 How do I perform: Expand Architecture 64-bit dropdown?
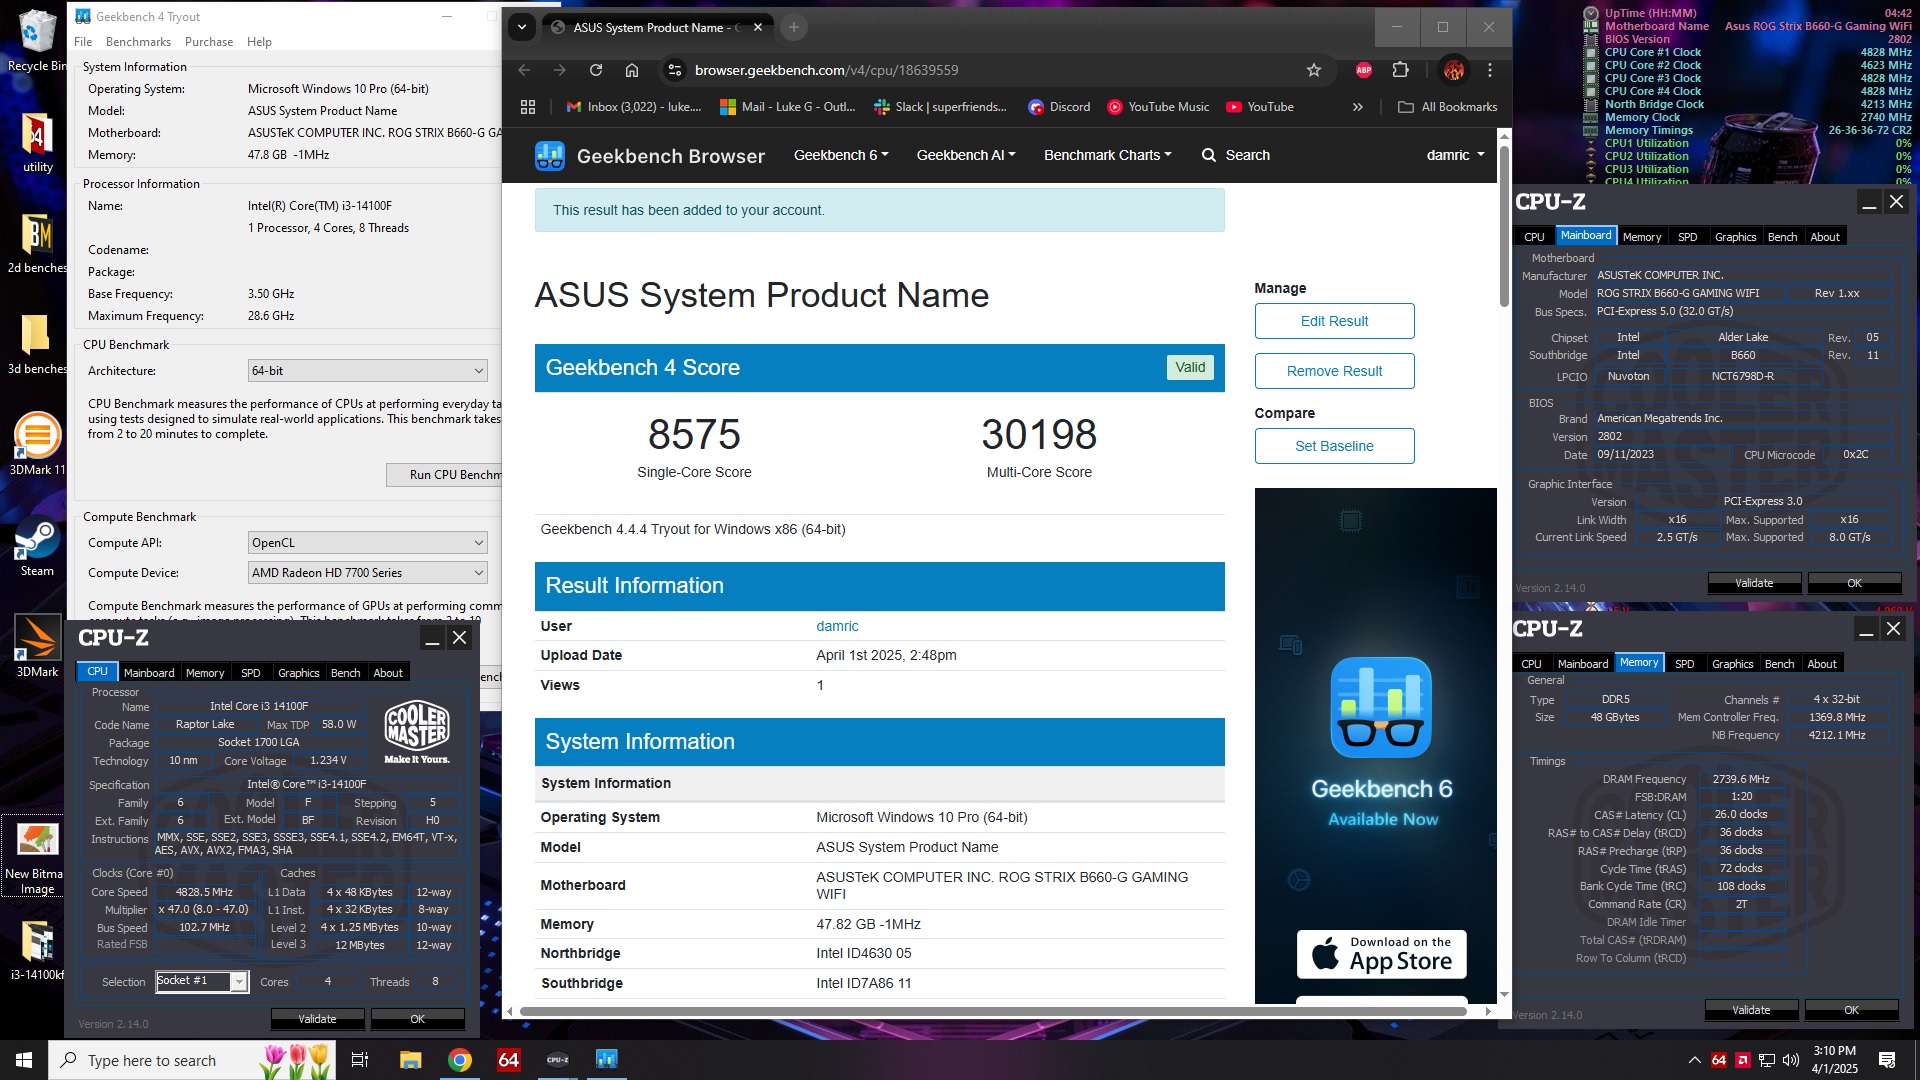pos(367,371)
